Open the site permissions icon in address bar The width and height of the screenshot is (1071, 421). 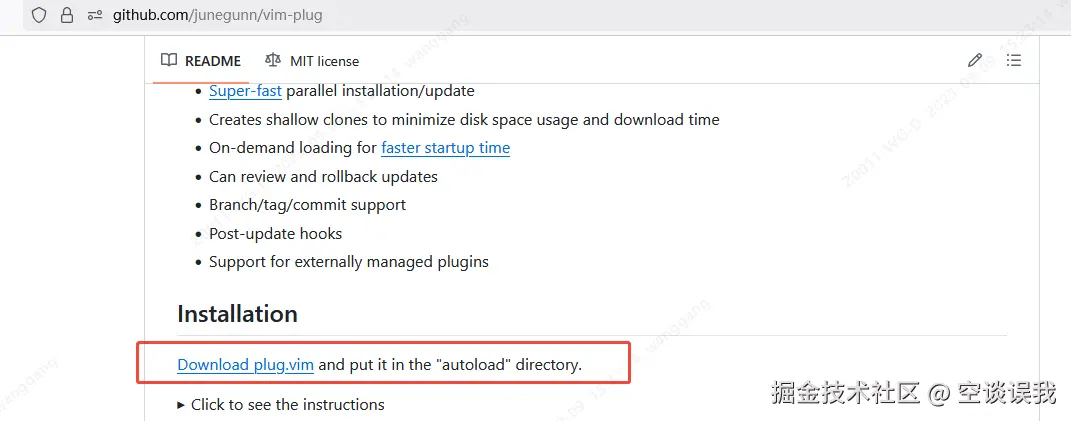[95, 16]
